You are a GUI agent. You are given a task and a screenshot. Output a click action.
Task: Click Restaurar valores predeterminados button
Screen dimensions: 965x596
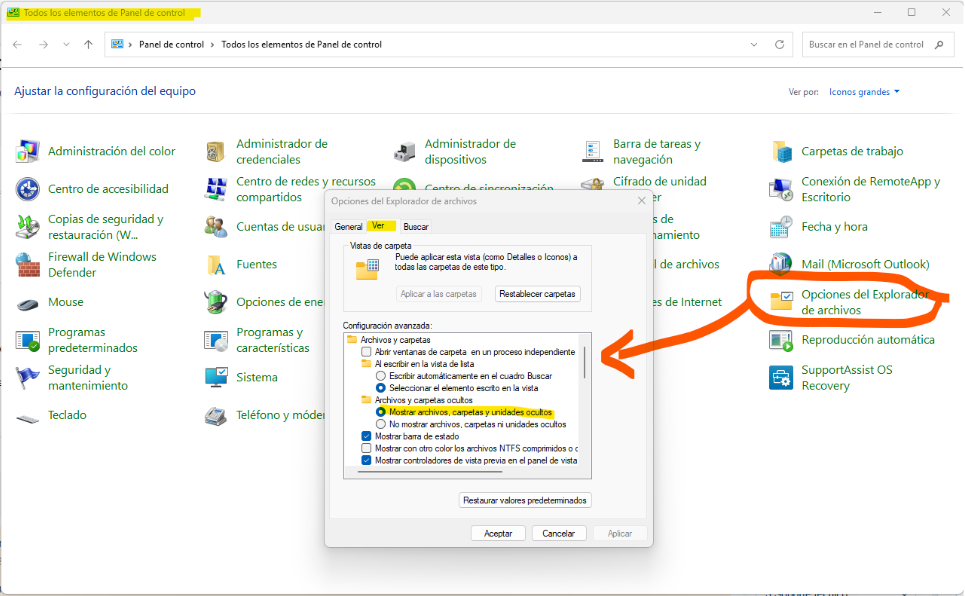pyautogui.click(x=525, y=501)
